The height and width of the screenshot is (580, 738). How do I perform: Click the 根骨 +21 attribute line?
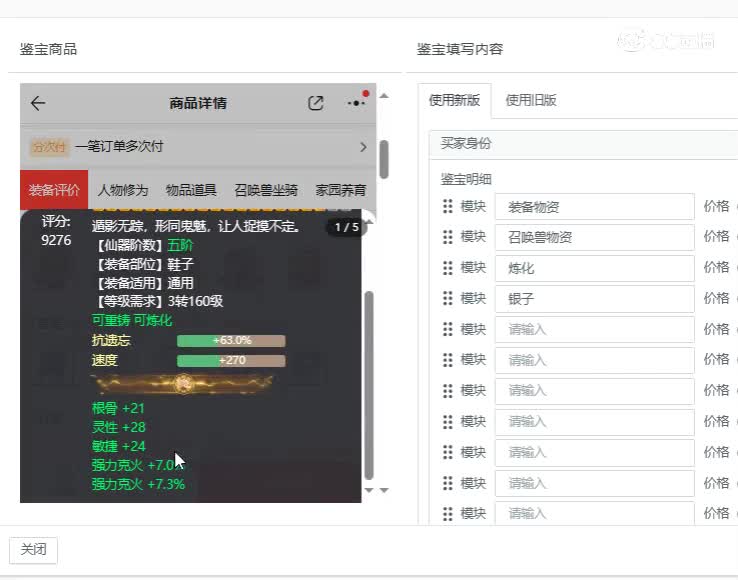[118, 408]
